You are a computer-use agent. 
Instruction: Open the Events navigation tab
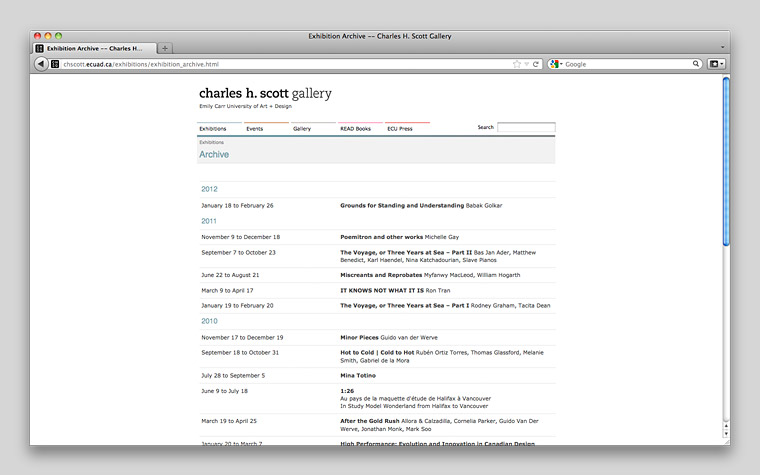pos(255,129)
